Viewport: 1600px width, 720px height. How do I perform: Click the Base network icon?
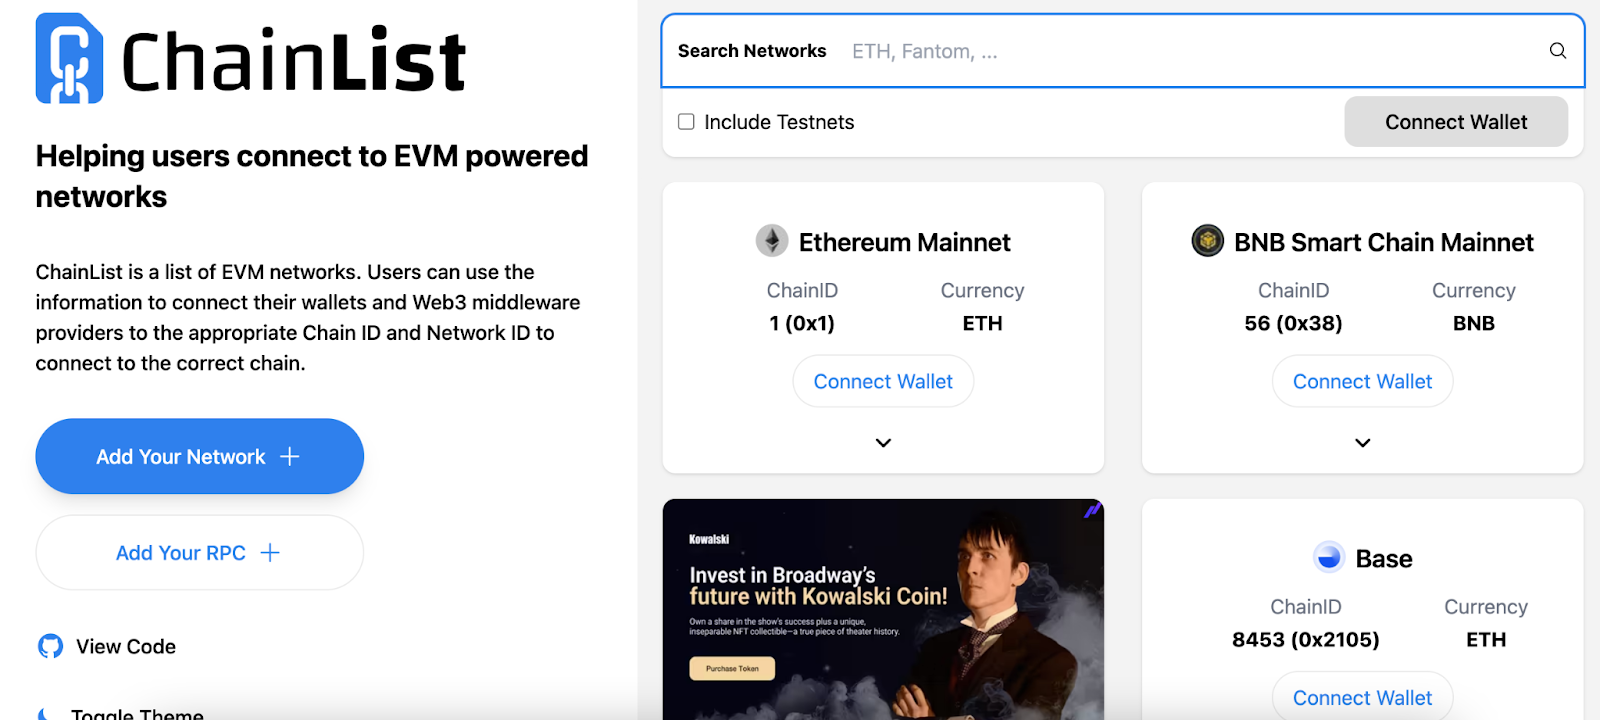click(1329, 557)
